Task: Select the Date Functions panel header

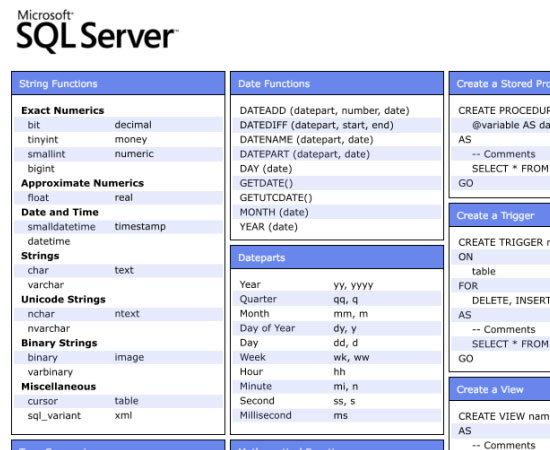Action: coord(337,83)
